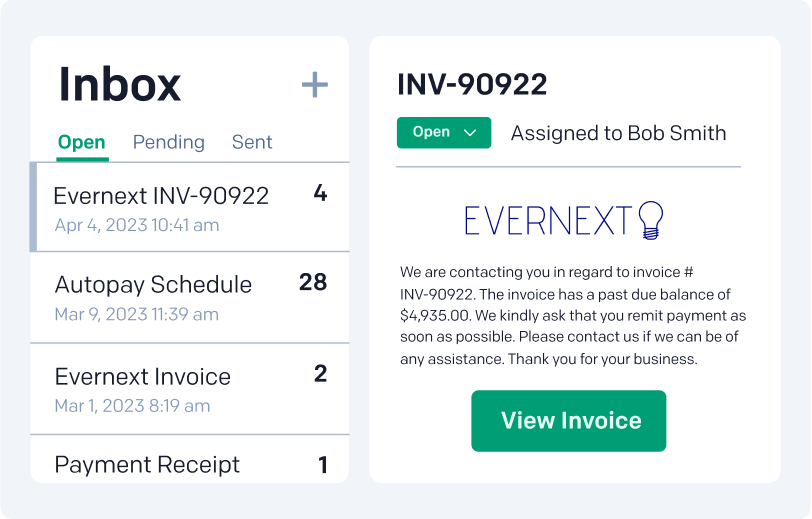Switch to the Open tab
Viewport: 812px width, 519px height.
tap(82, 142)
